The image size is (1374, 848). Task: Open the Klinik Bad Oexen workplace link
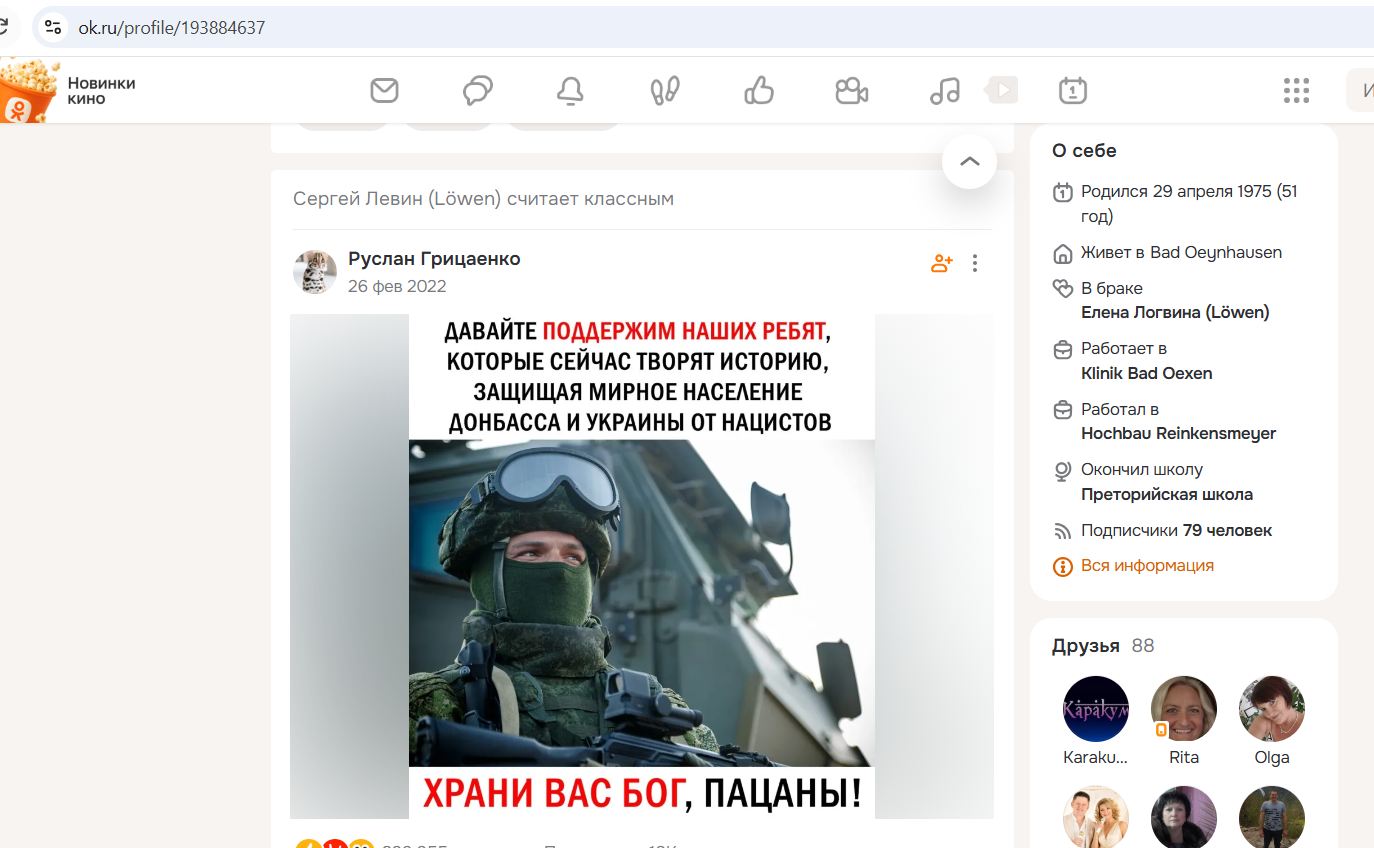[1147, 373]
